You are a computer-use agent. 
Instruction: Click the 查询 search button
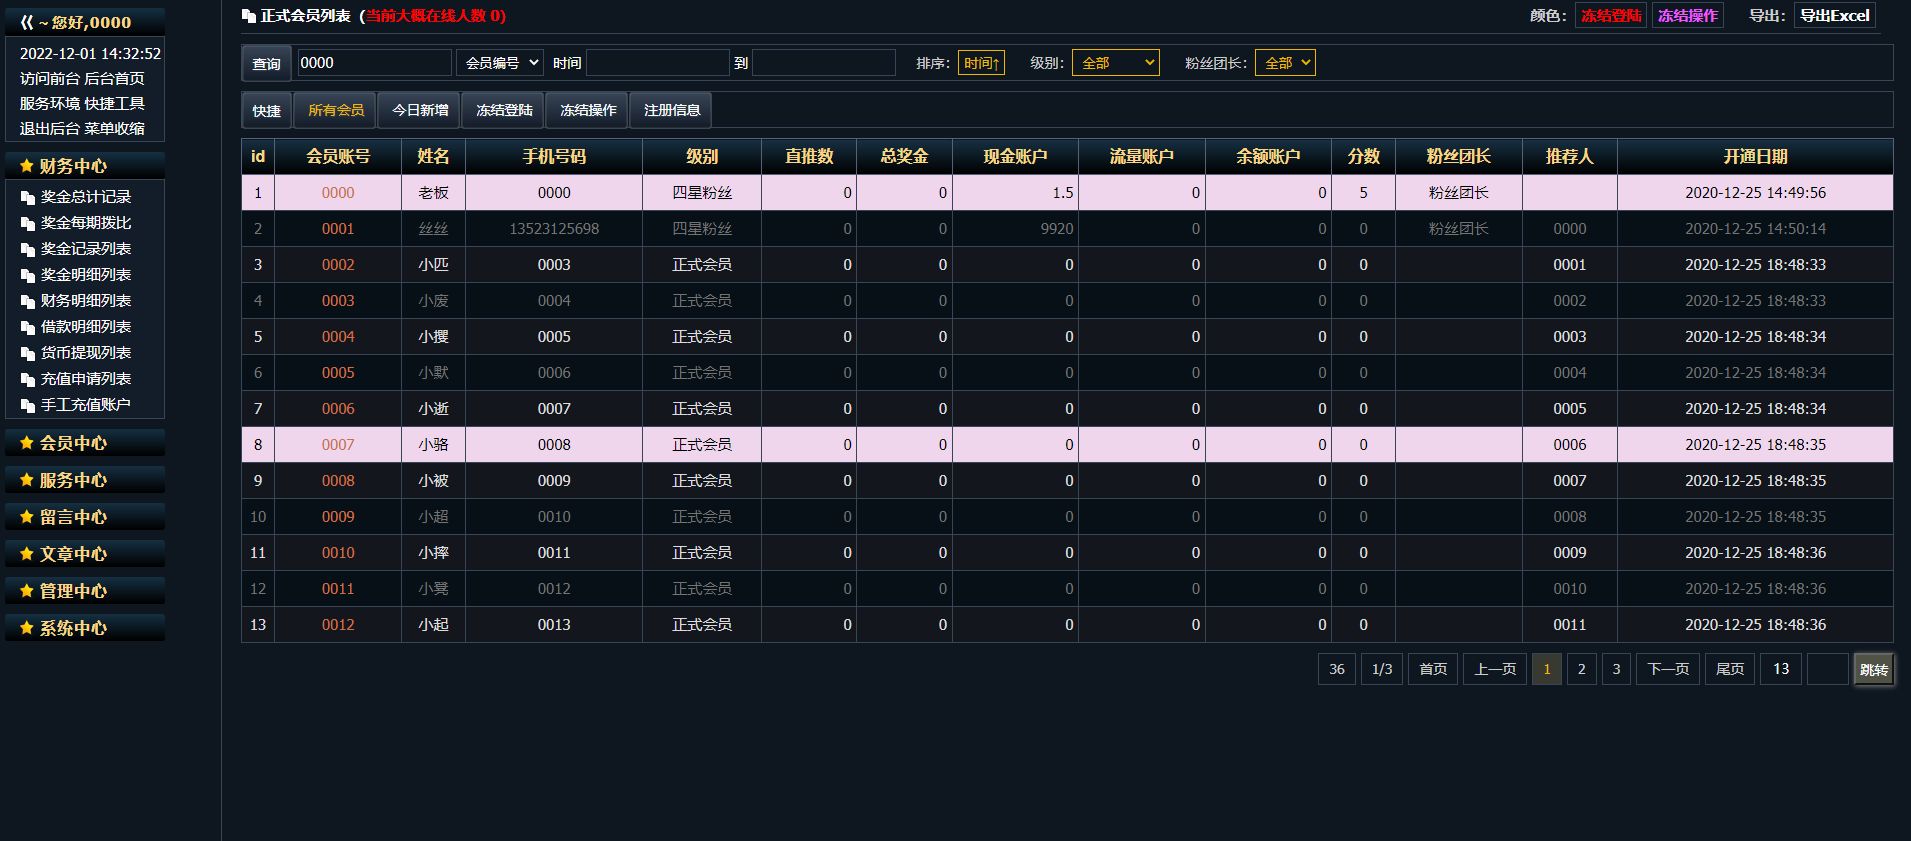pyautogui.click(x=266, y=64)
